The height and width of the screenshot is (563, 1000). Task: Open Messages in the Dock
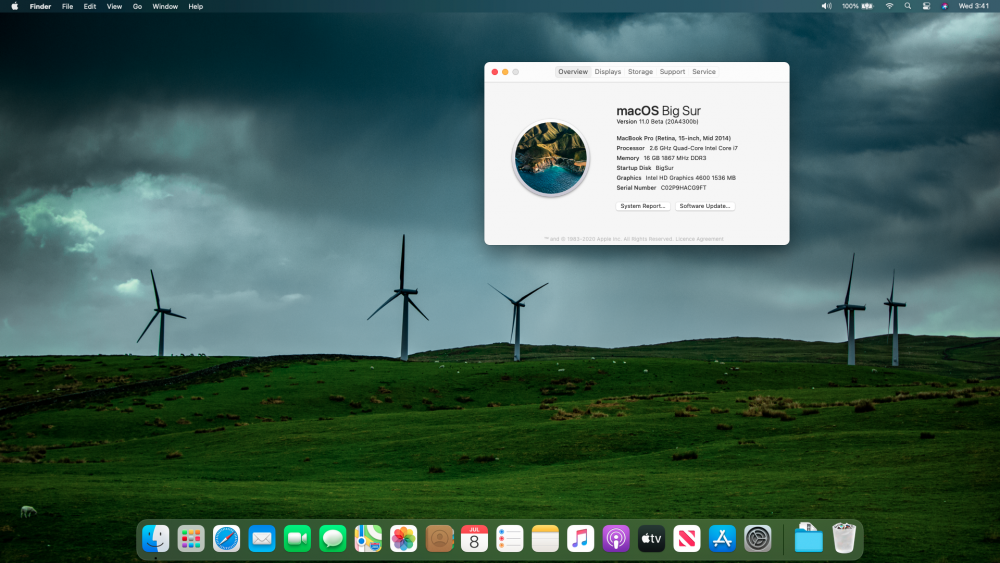332,539
